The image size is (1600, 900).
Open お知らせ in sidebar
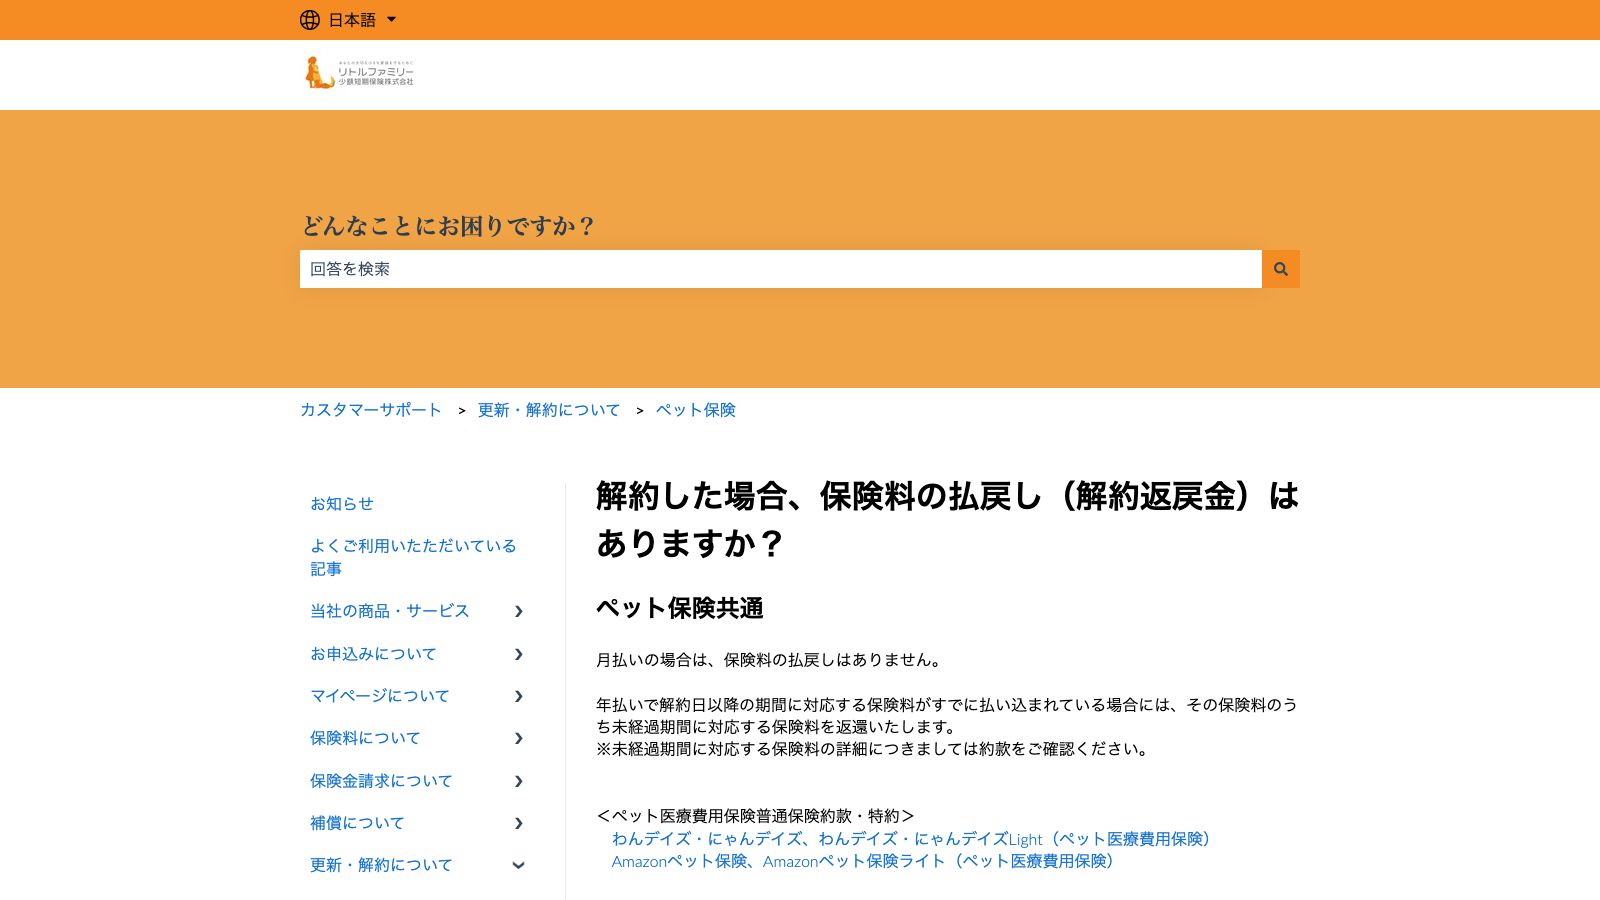[342, 504]
